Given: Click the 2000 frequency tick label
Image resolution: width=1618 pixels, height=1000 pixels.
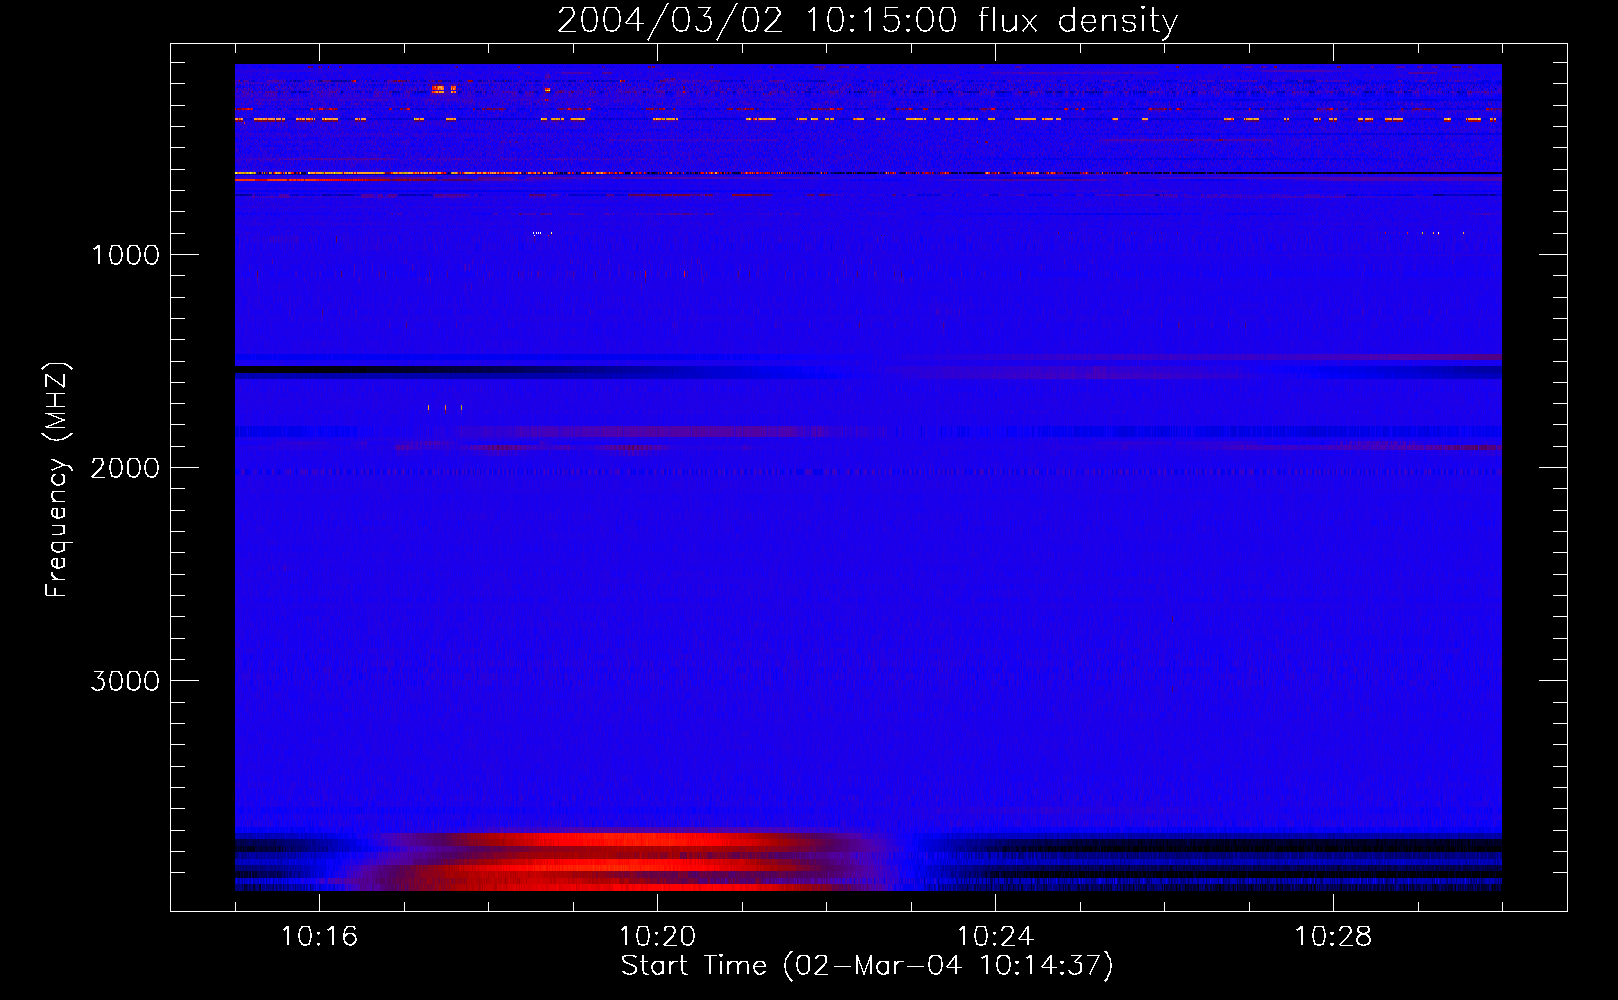Looking at the screenshot, I should (125, 468).
